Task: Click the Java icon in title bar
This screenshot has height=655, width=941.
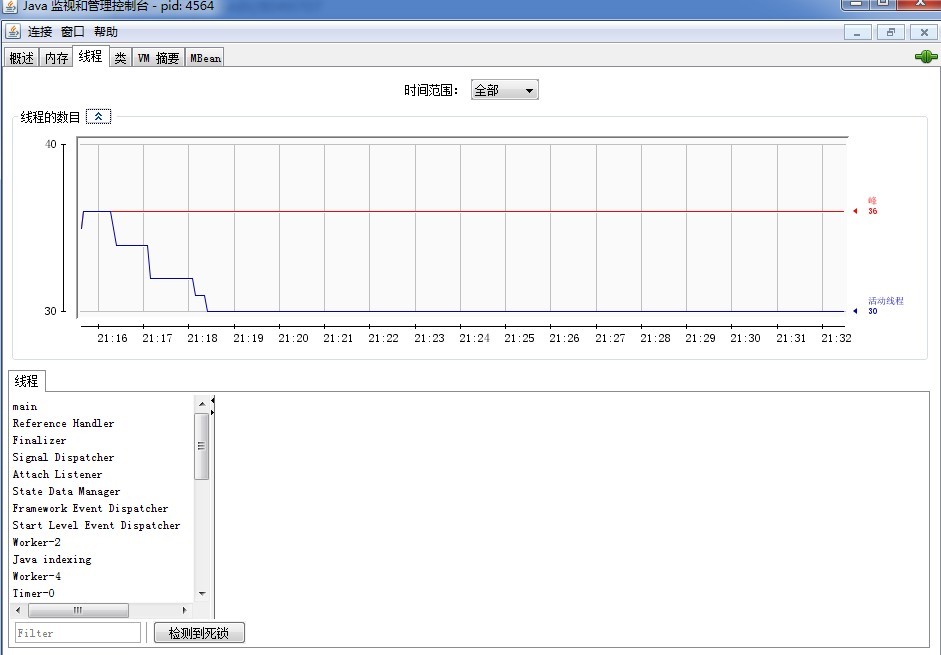Action: coord(10,6)
